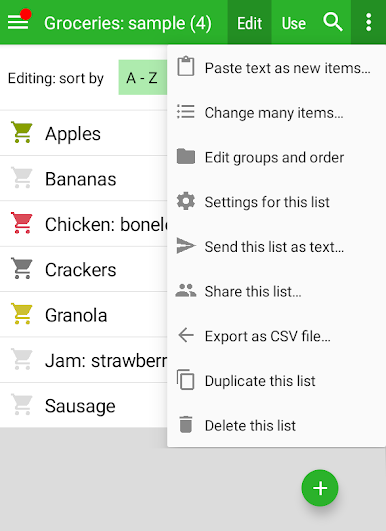386x531 pixels.
Task: Tap the search magnifier icon
Action: pos(333,22)
